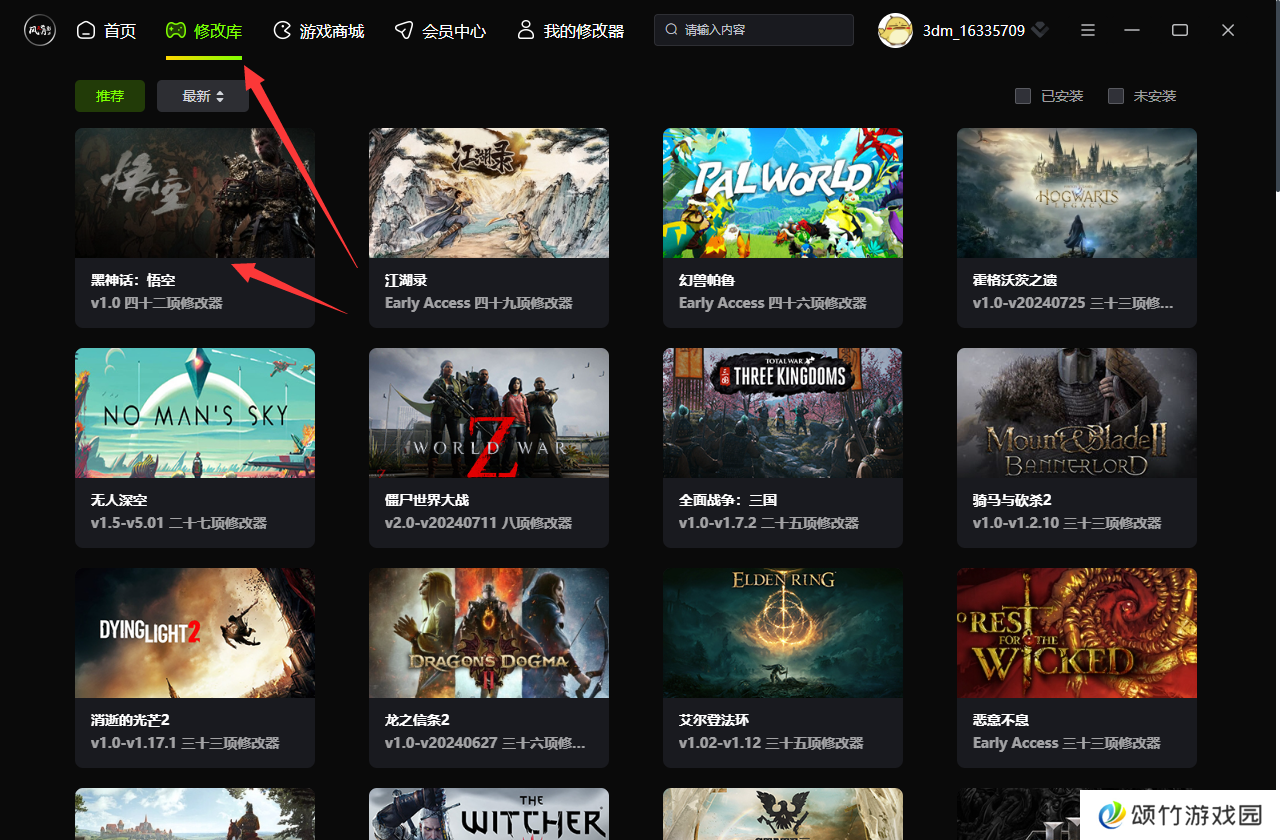Open 我的修改器 tab
Viewport: 1280px width, 840px height.
[570, 31]
